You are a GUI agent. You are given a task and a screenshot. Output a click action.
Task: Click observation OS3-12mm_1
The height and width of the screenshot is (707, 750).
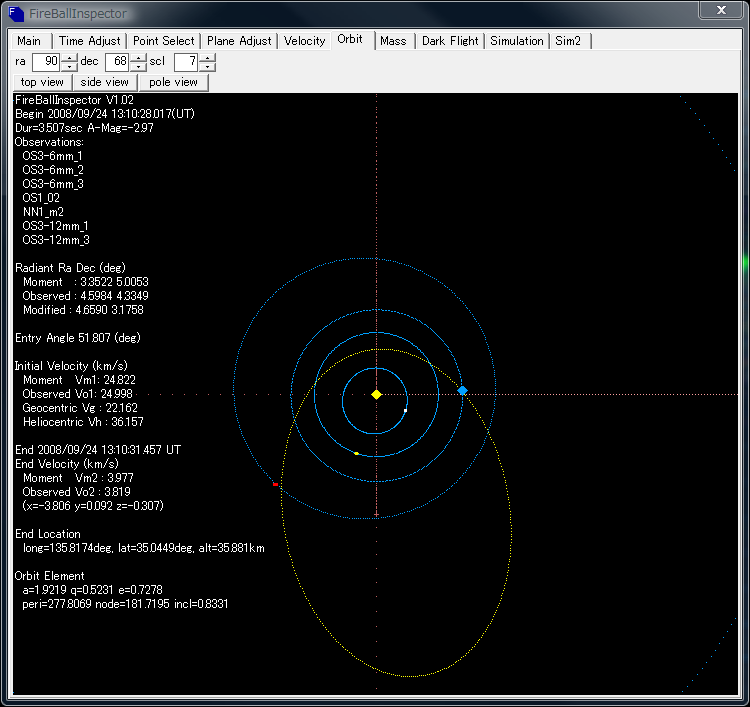[x=55, y=226]
